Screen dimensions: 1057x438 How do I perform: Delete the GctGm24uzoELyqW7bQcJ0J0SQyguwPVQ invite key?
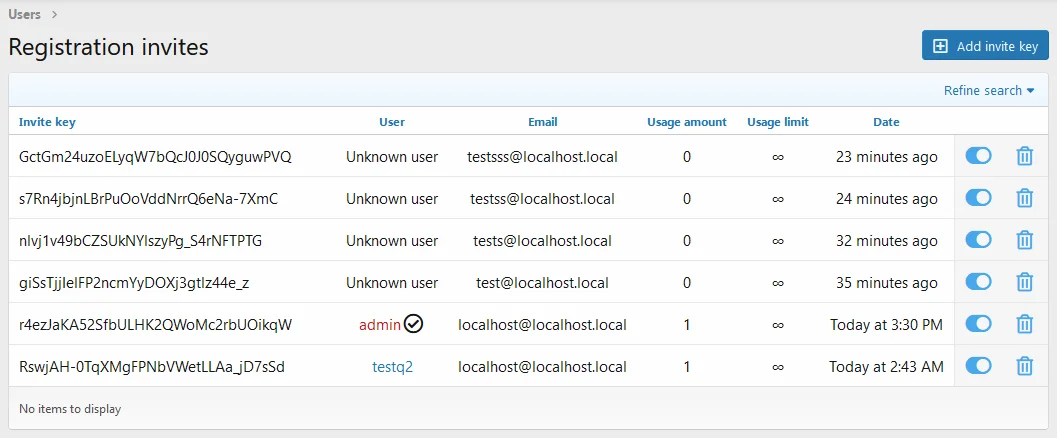(x=1024, y=157)
